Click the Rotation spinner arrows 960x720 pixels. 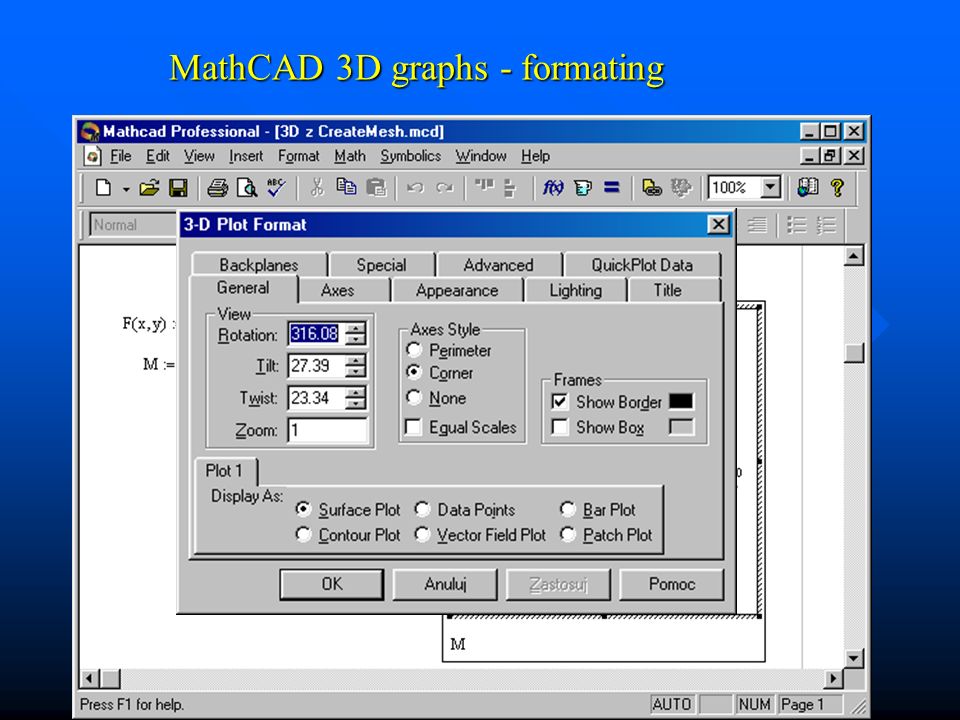(356, 334)
